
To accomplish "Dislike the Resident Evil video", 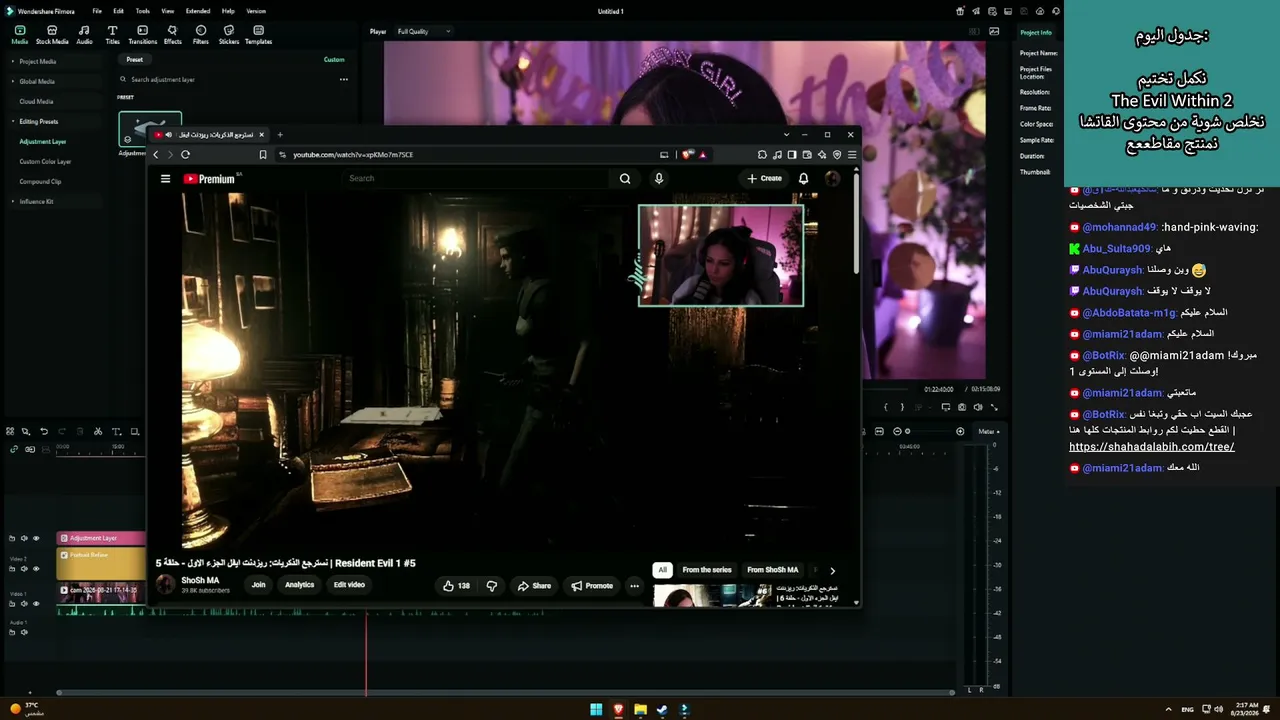I will 491,586.
